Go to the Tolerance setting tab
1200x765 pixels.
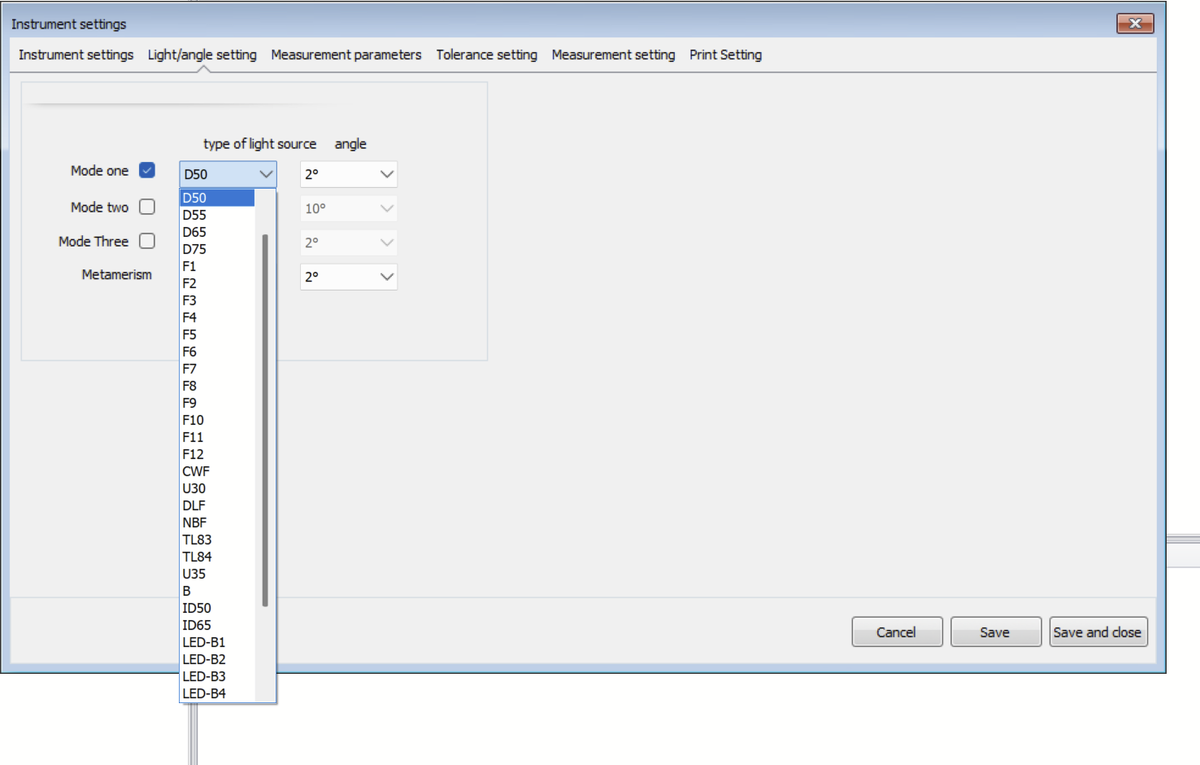(486, 55)
